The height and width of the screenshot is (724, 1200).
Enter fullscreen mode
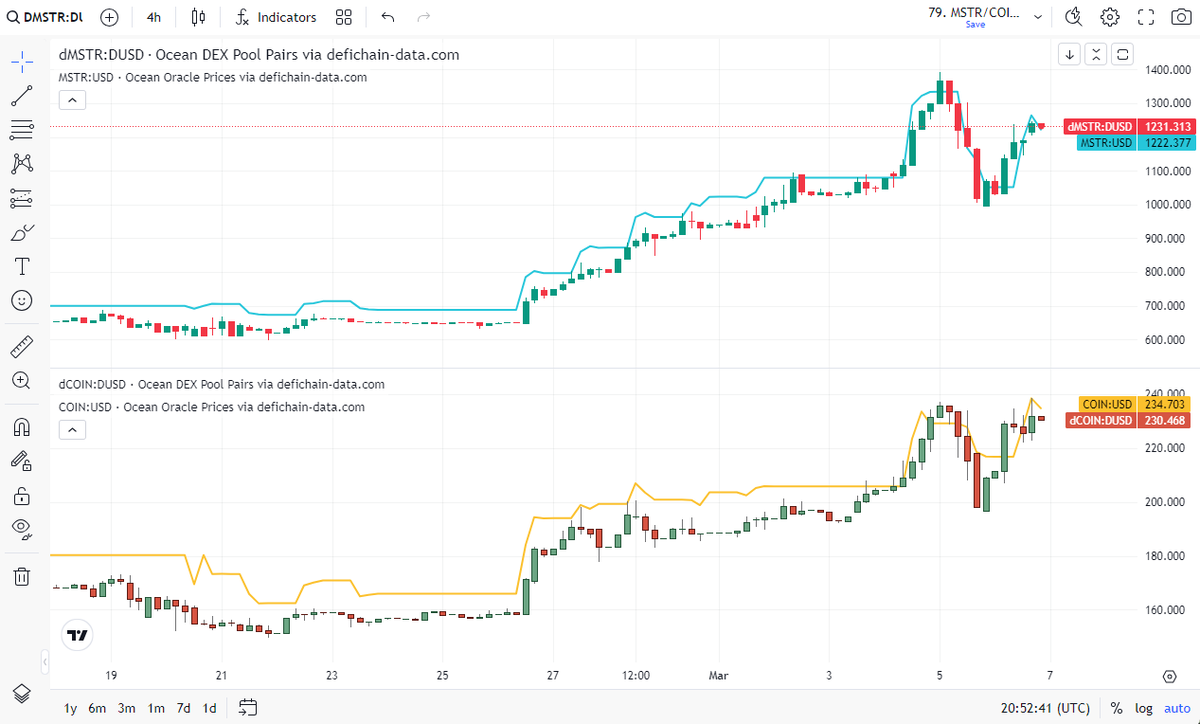[x=1146, y=17]
